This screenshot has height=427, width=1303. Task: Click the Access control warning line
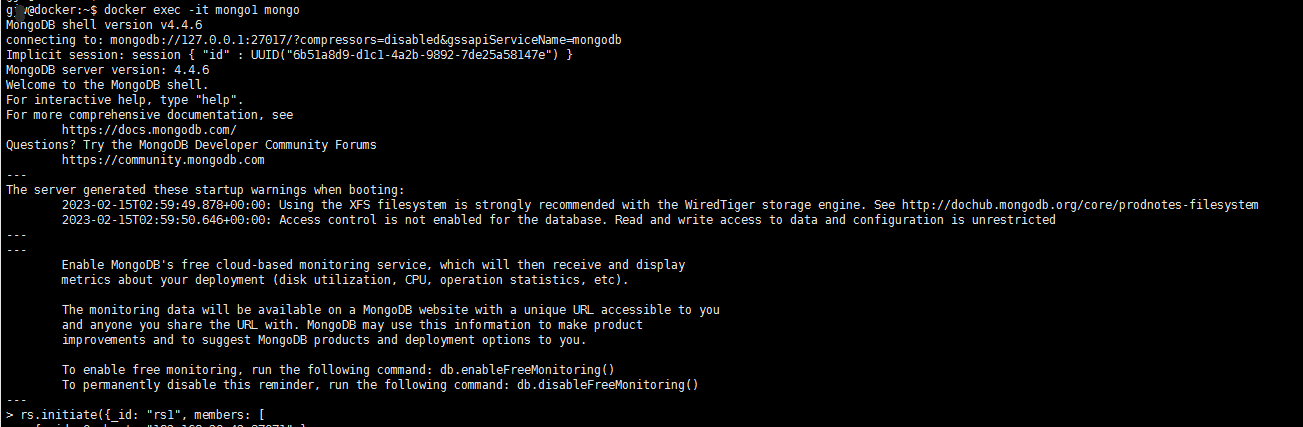coord(558,220)
